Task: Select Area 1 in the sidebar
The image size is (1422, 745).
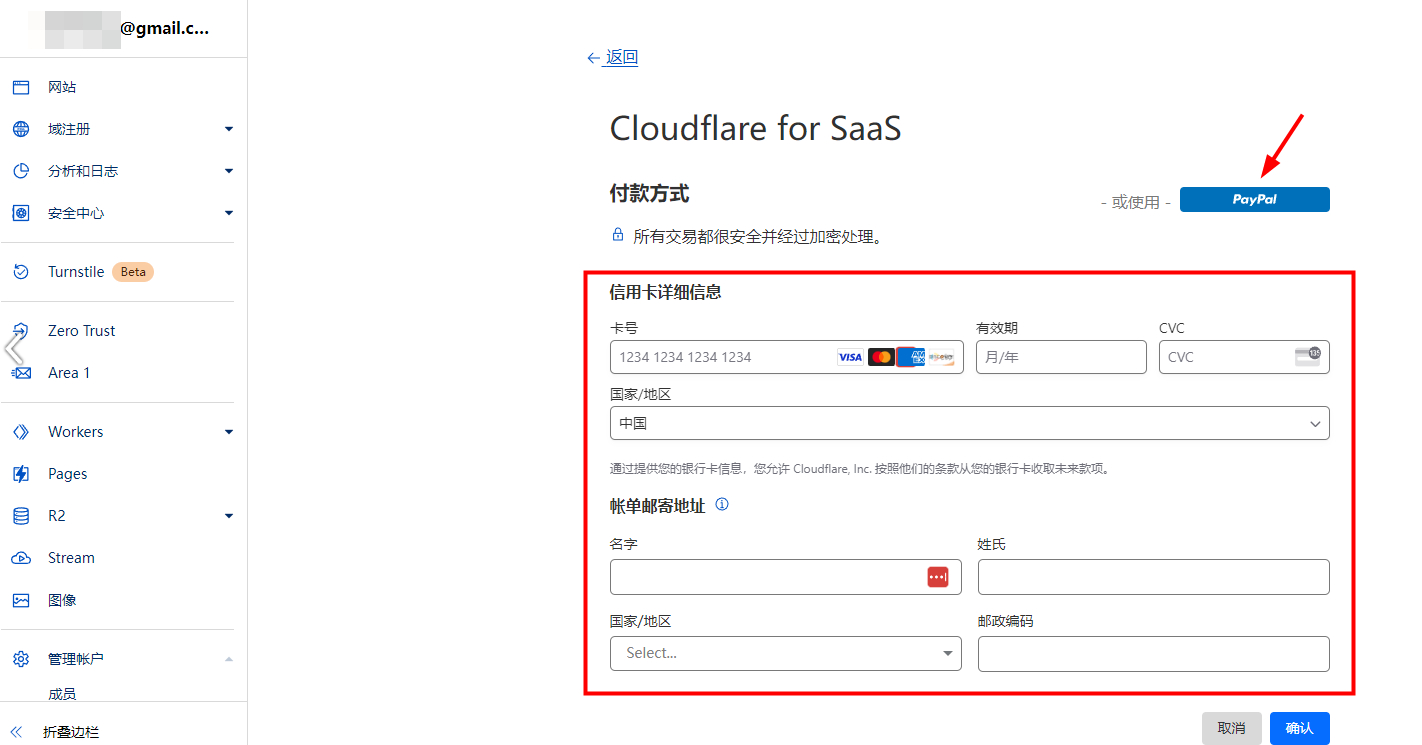Action: tap(68, 372)
